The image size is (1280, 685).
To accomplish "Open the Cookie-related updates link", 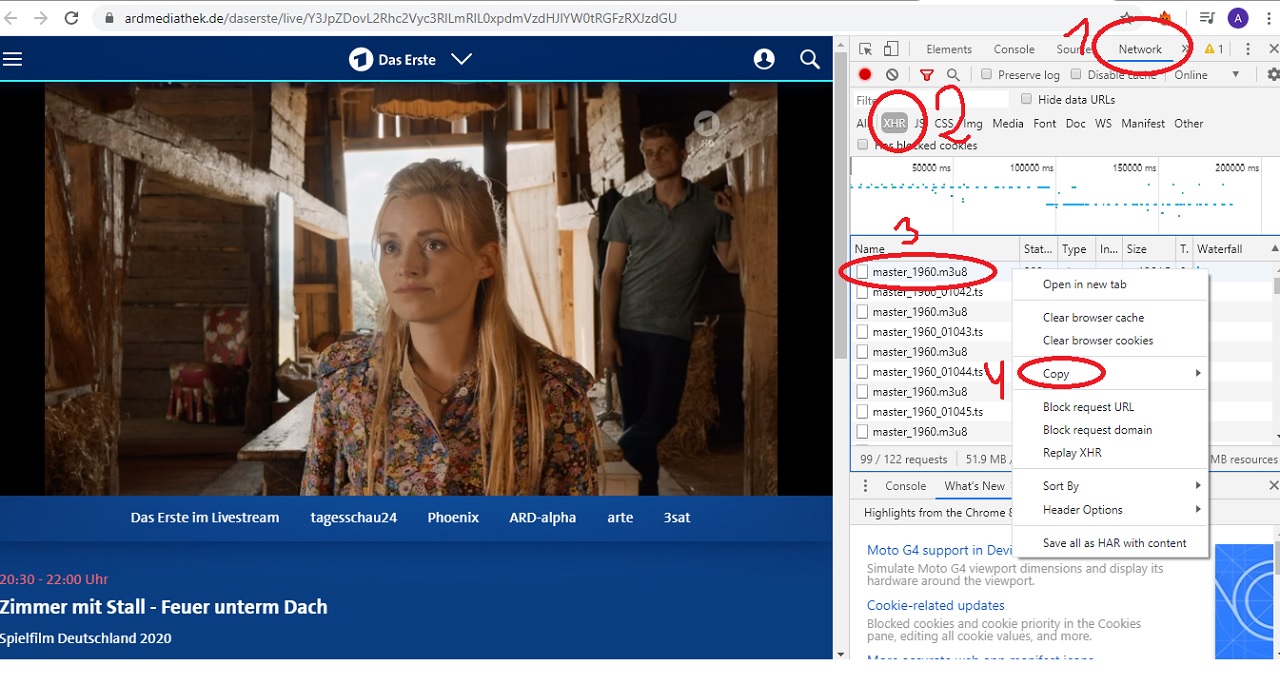I will [x=935, y=605].
